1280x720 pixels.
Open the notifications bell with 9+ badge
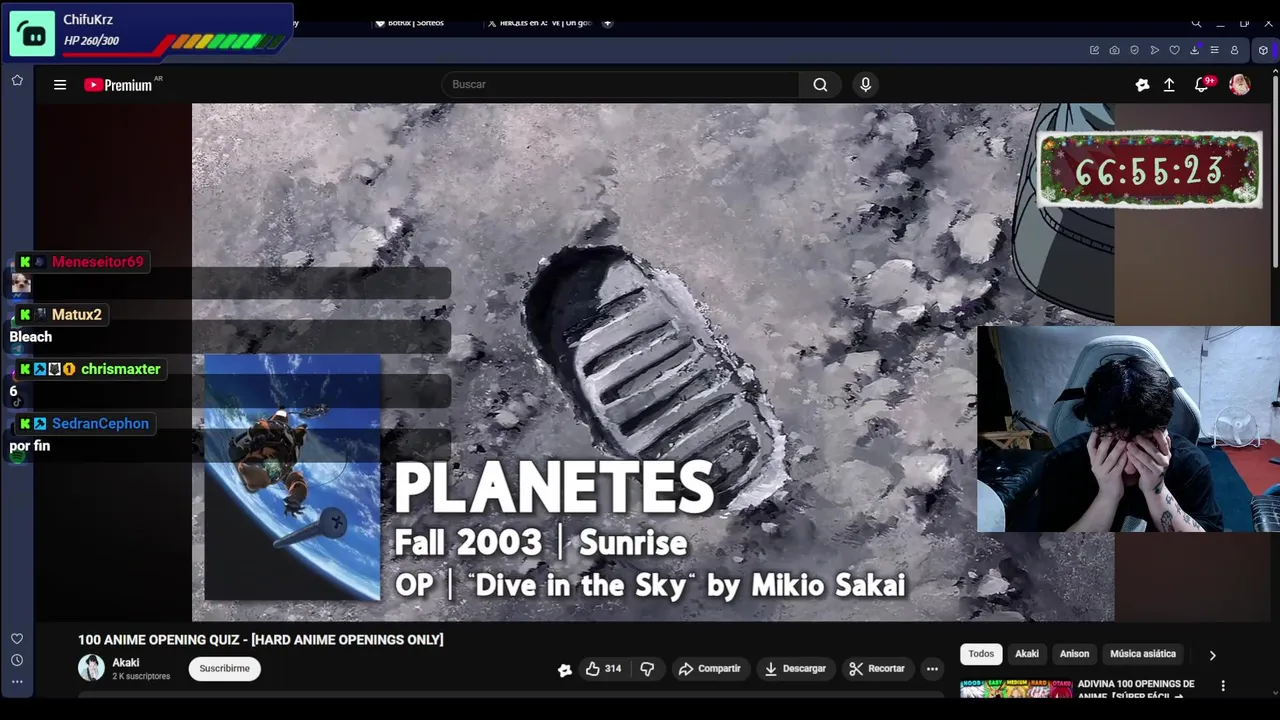(x=1203, y=84)
